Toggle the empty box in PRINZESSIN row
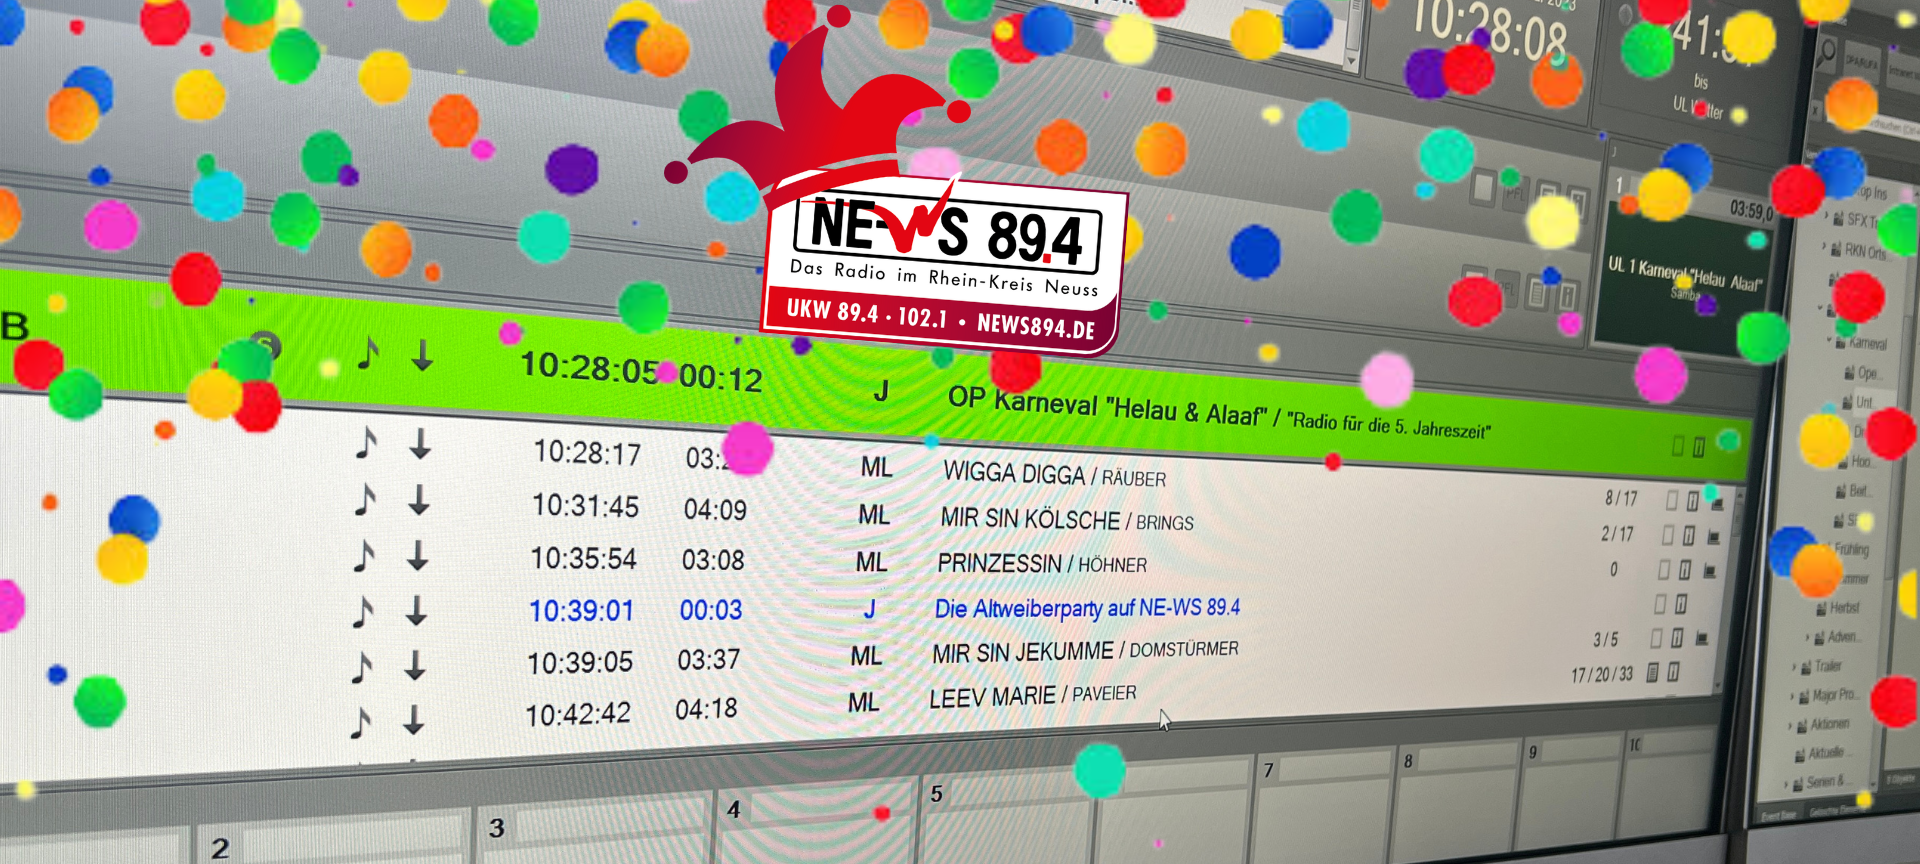The height and width of the screenshot is (864, 1920). 1664,570
